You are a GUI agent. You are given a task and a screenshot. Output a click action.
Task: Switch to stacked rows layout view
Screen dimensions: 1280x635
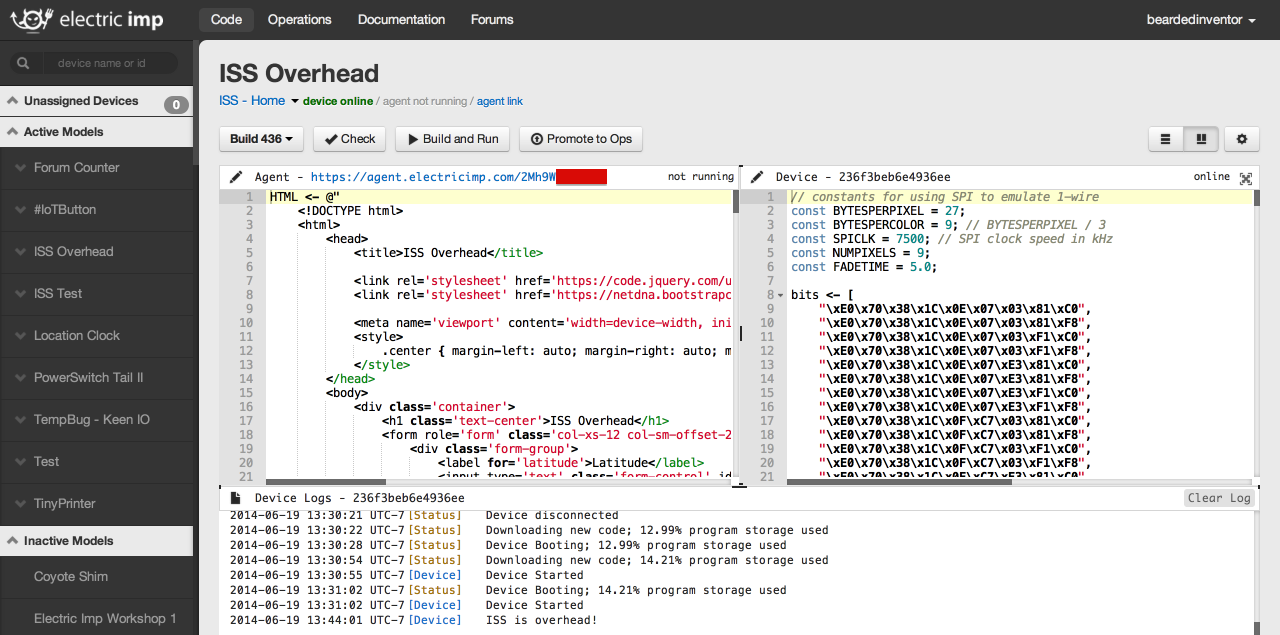click(1166, 139)
